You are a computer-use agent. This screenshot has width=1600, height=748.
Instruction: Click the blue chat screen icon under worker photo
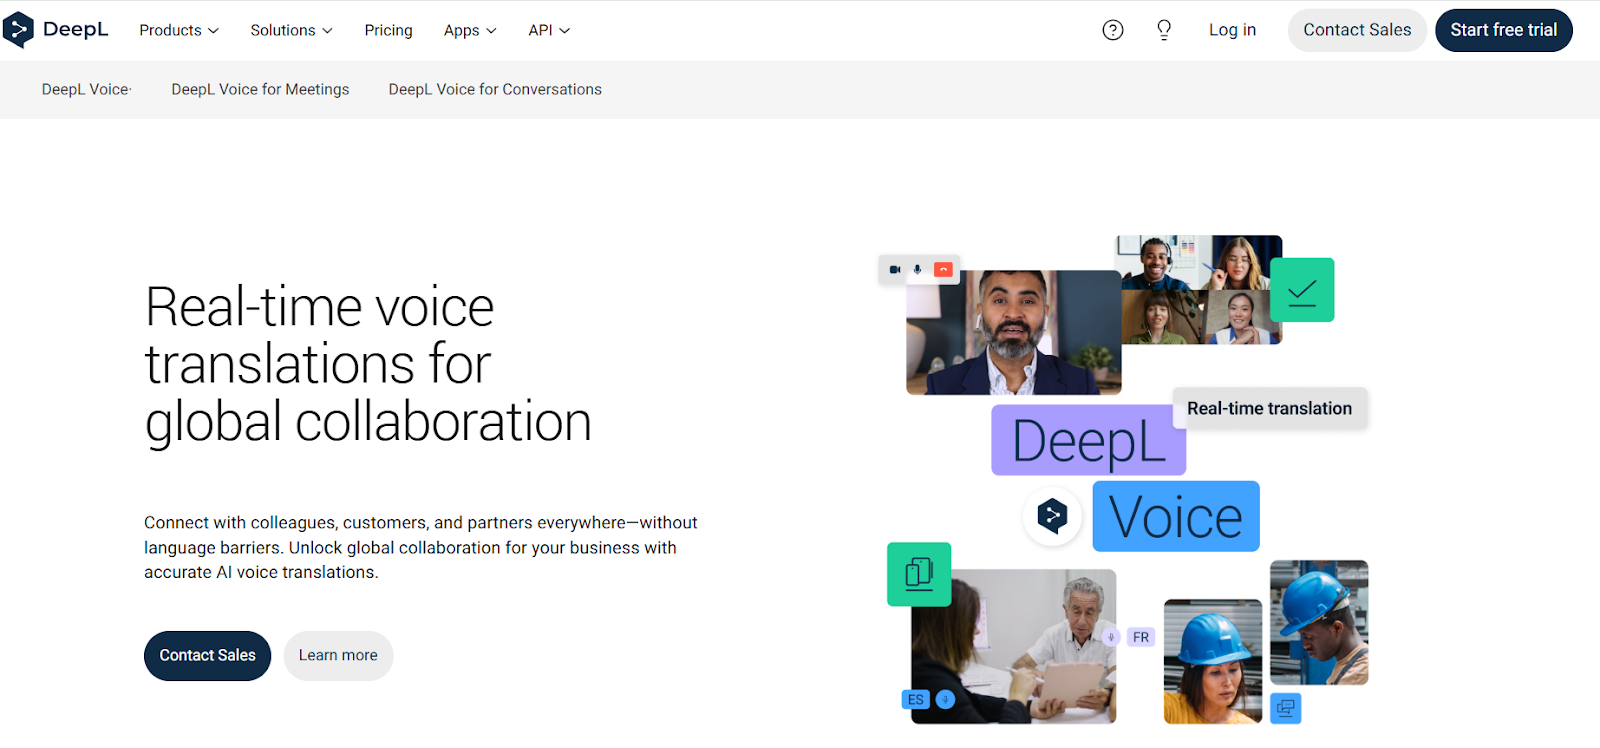click(x=1286, y=708)
